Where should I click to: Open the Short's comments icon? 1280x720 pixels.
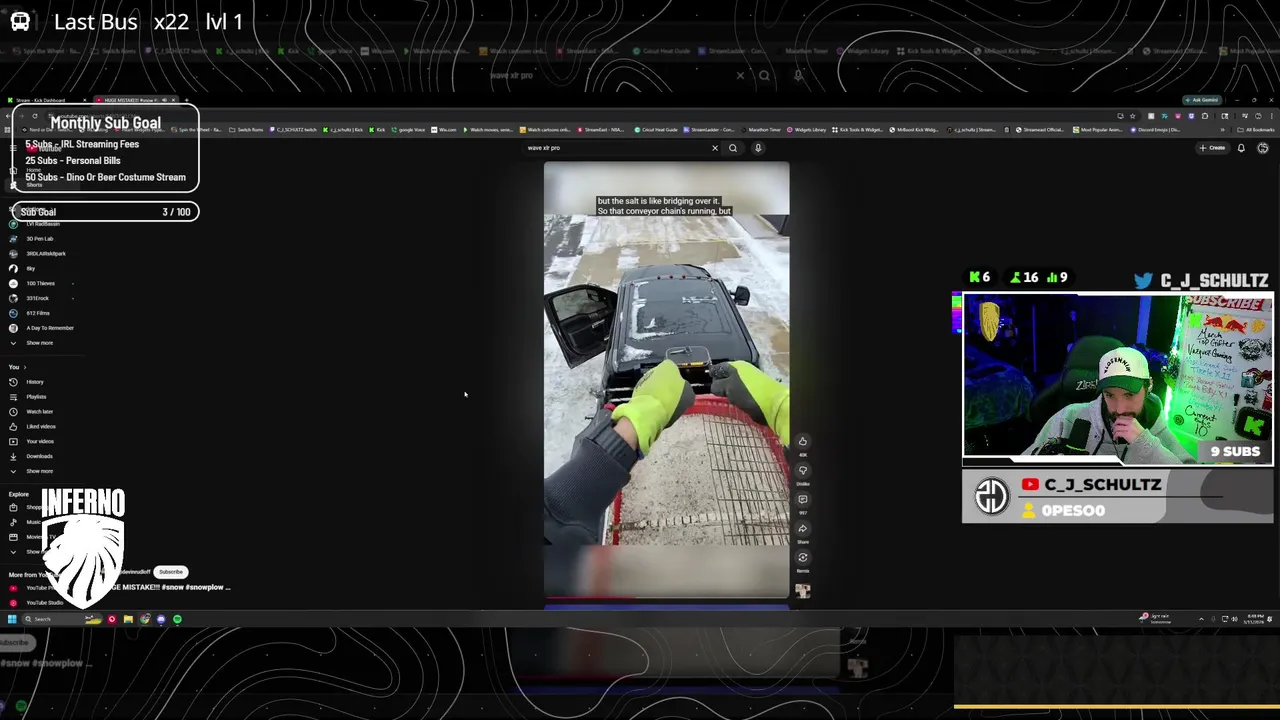802,499
